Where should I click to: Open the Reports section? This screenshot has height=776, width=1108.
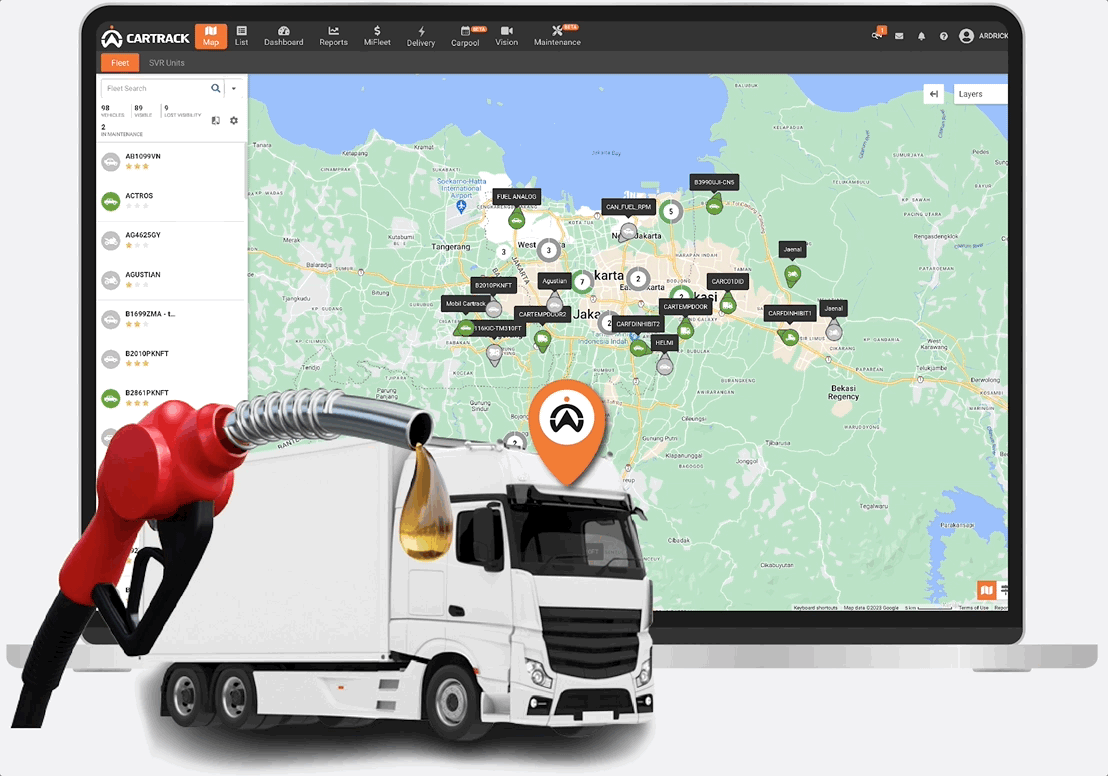click(x=334, y=36)
